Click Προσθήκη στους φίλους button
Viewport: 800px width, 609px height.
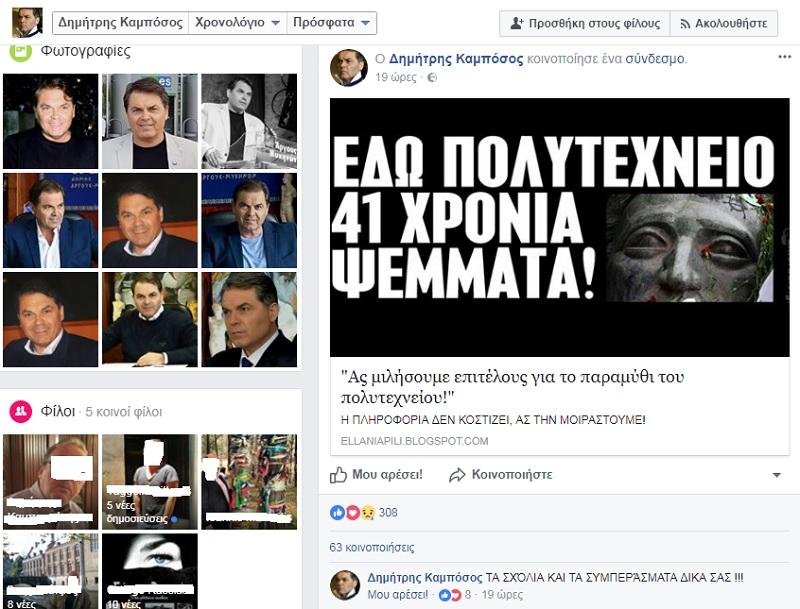pos(581,23)
